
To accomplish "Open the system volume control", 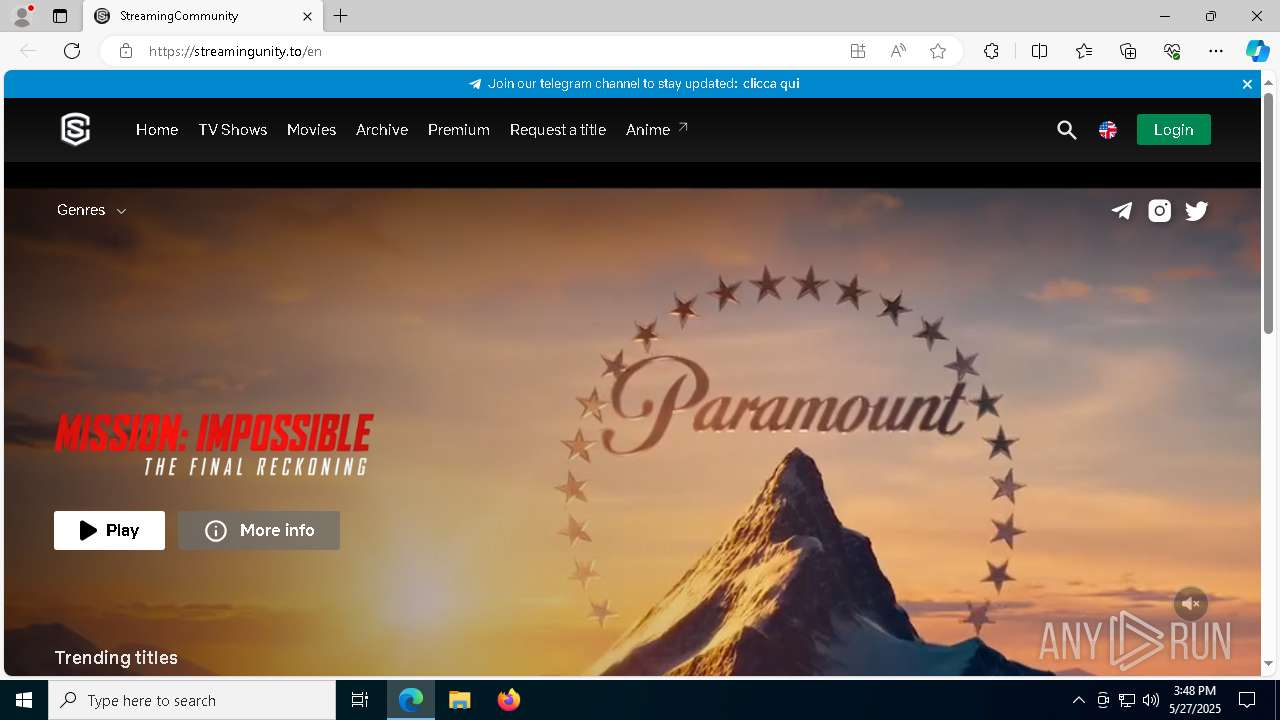I will click(x=1151, y=700).
